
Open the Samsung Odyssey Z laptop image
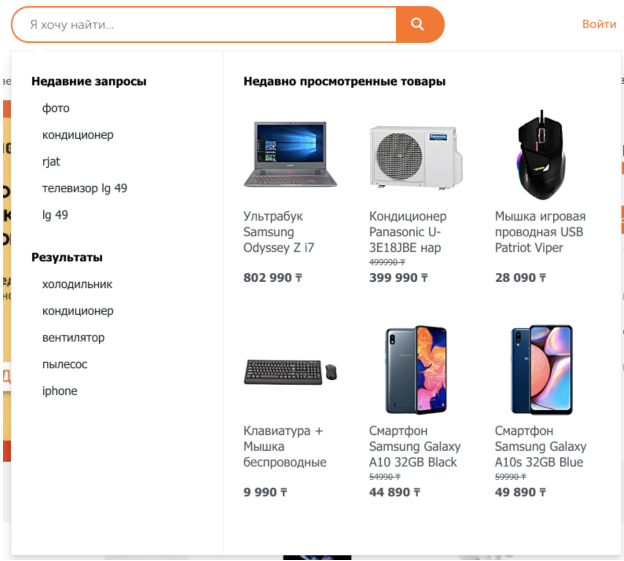pyautogui.click(x=290, y=154)
